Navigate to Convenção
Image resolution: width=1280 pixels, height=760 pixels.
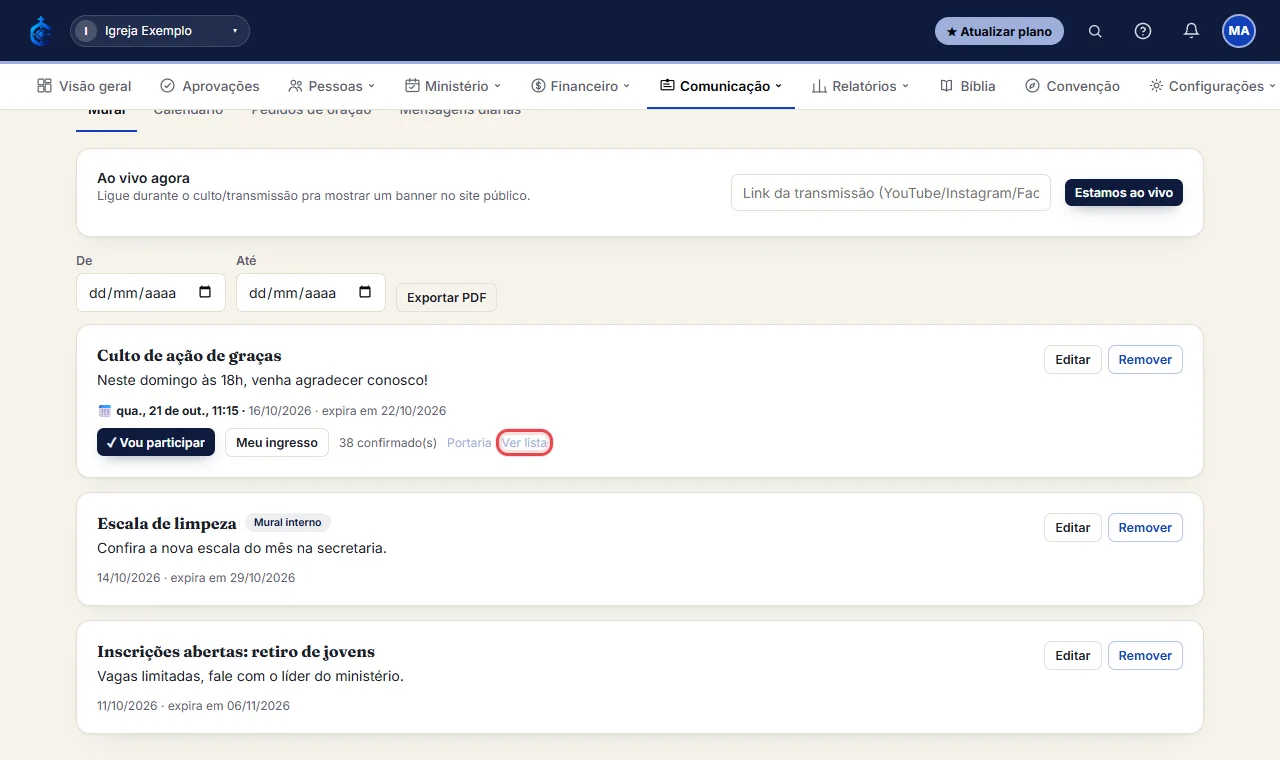pos(1072,86)
